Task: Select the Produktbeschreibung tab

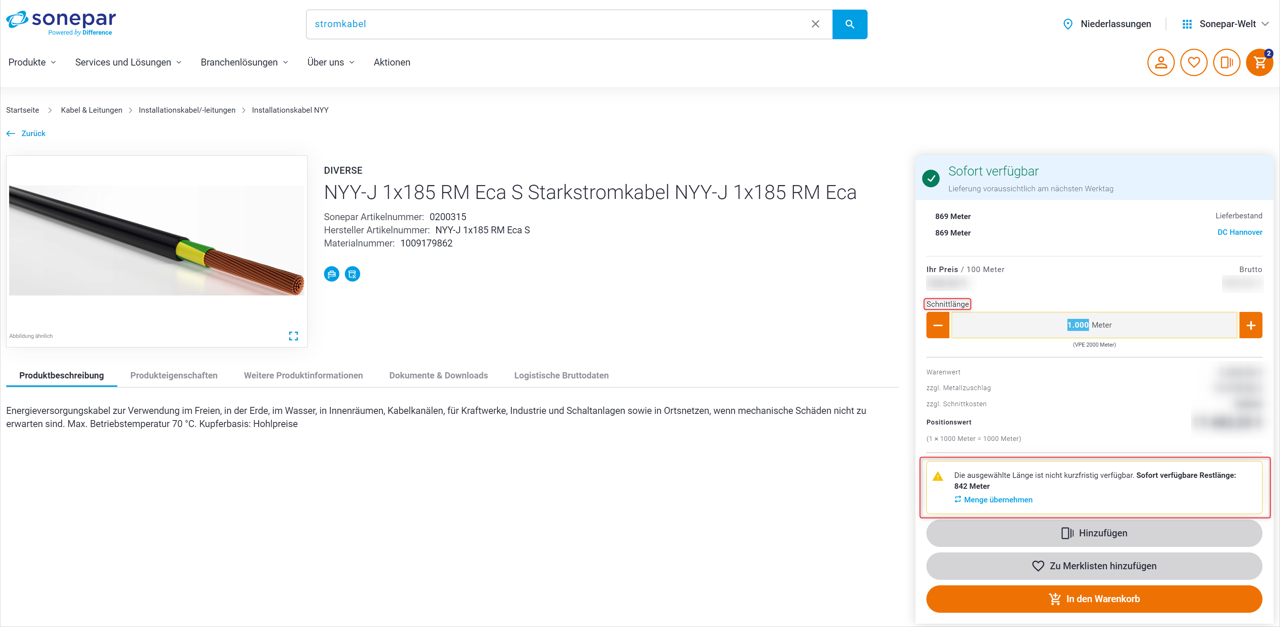Action: tap(61, 376)
